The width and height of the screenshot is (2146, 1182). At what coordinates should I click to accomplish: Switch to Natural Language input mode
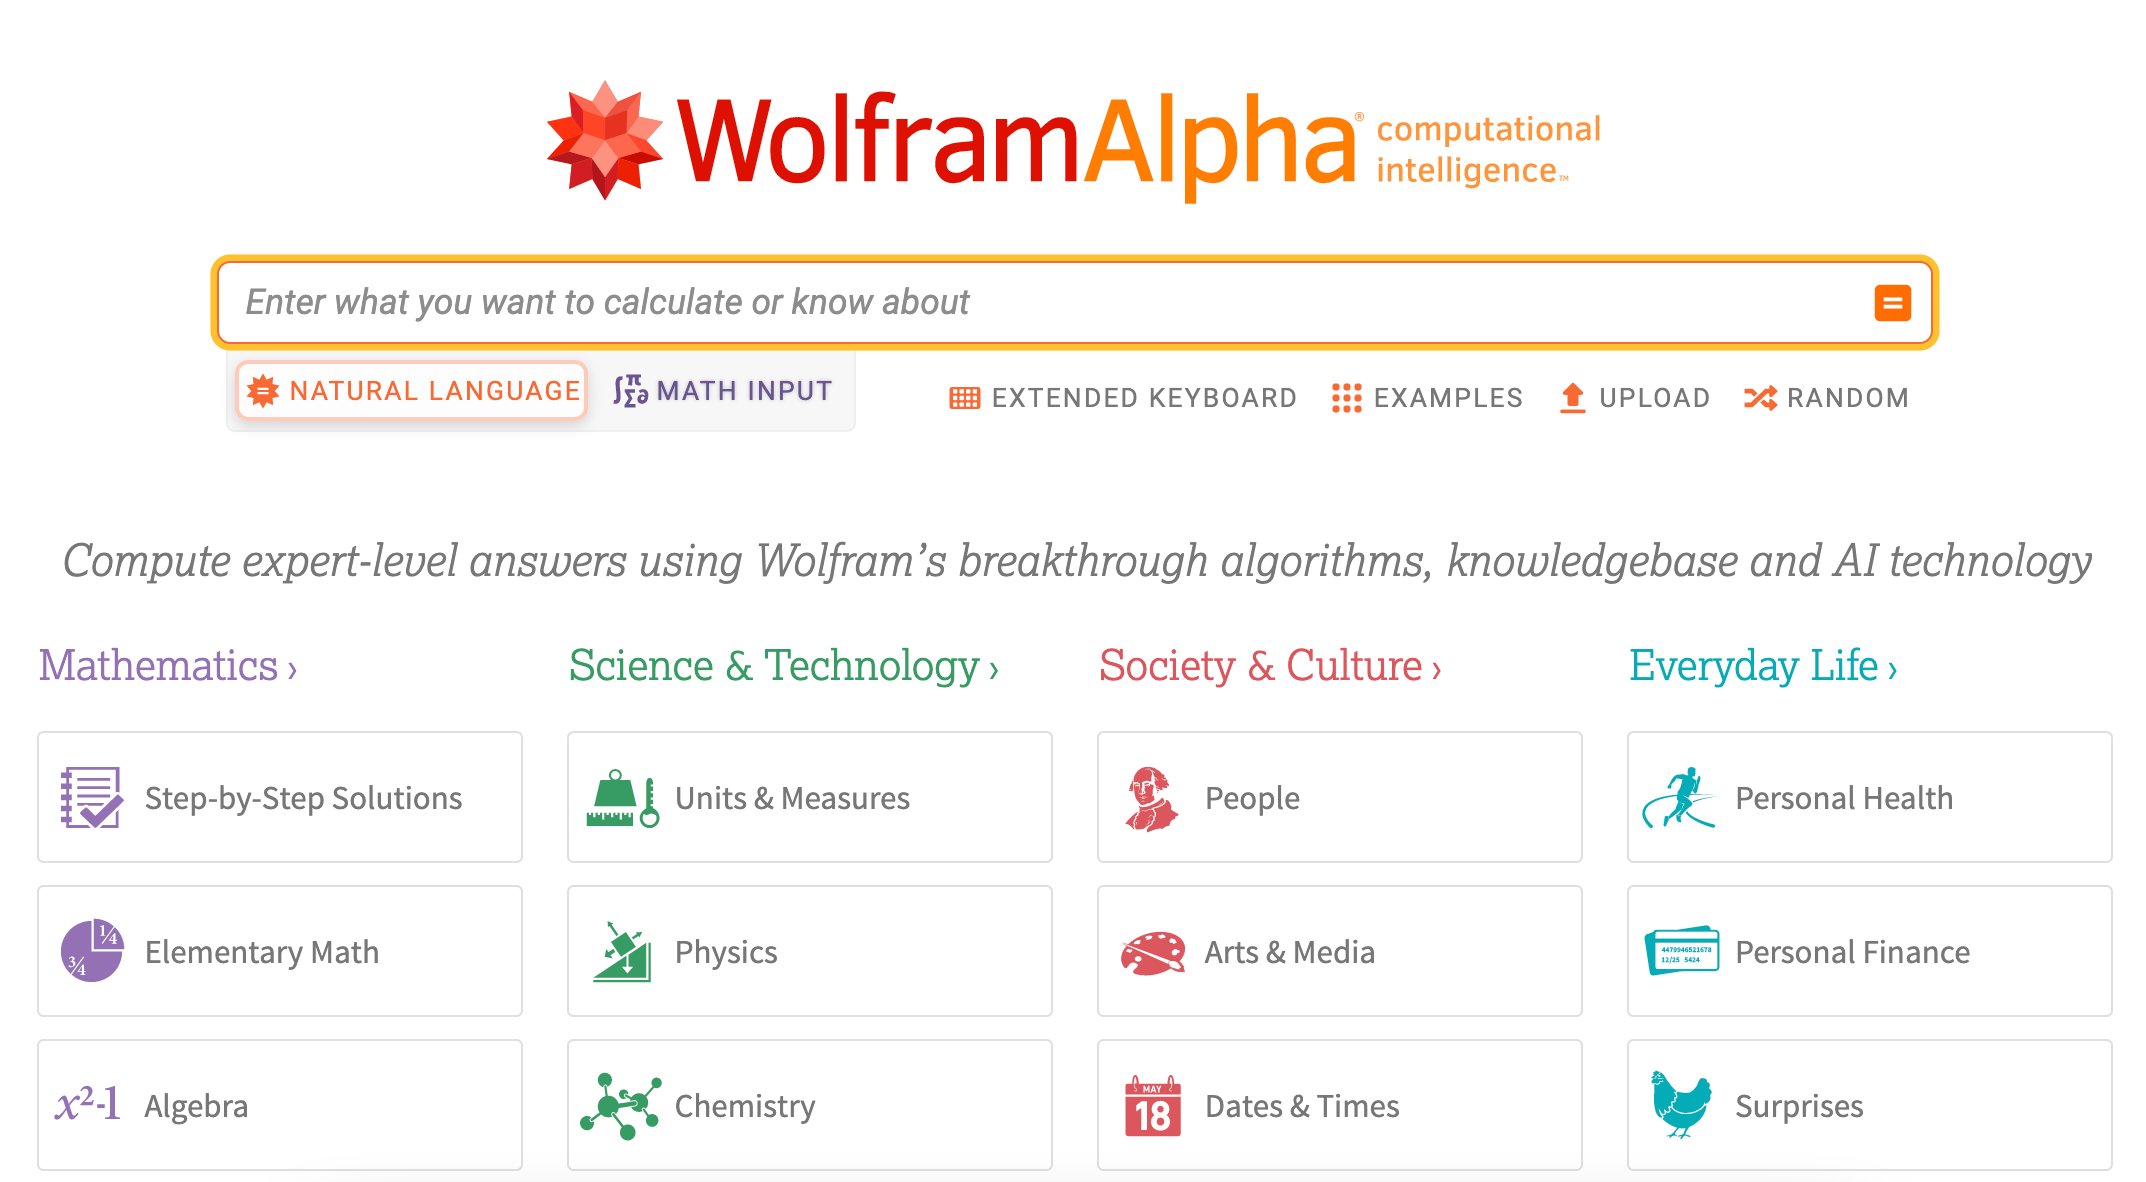click(412, 391)
